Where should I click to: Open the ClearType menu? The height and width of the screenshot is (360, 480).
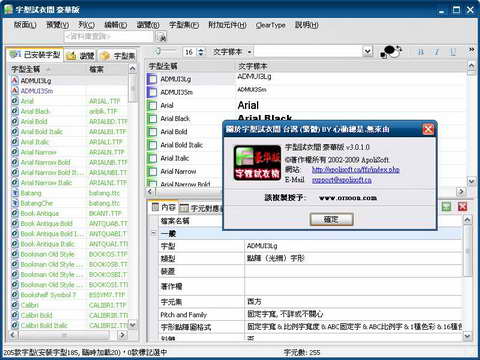click(270, 25)
